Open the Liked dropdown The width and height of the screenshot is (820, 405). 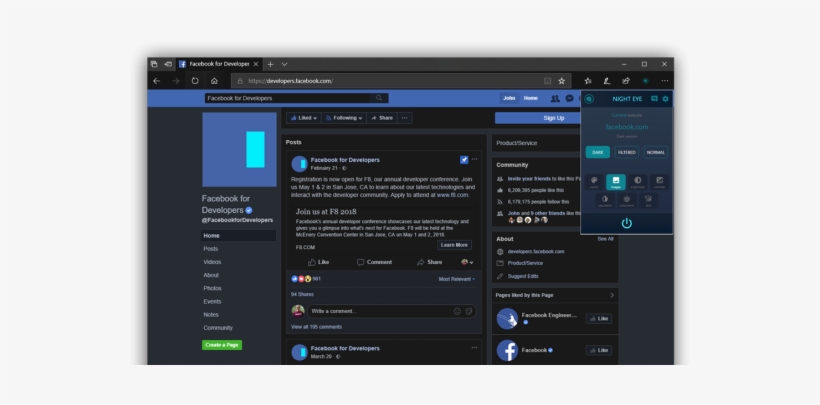(304, 118)
